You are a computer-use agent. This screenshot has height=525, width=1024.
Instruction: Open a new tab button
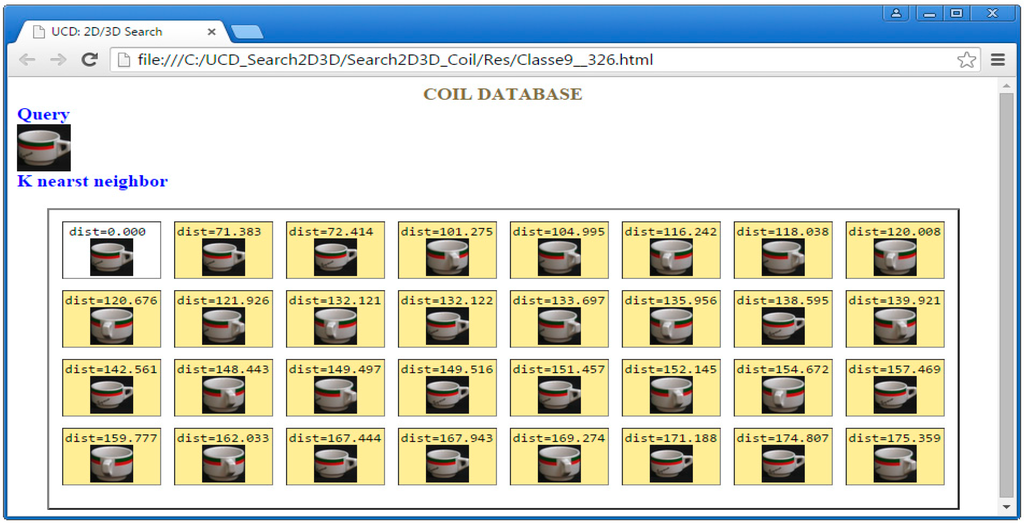pyautogui.click(x=246, y=32)
